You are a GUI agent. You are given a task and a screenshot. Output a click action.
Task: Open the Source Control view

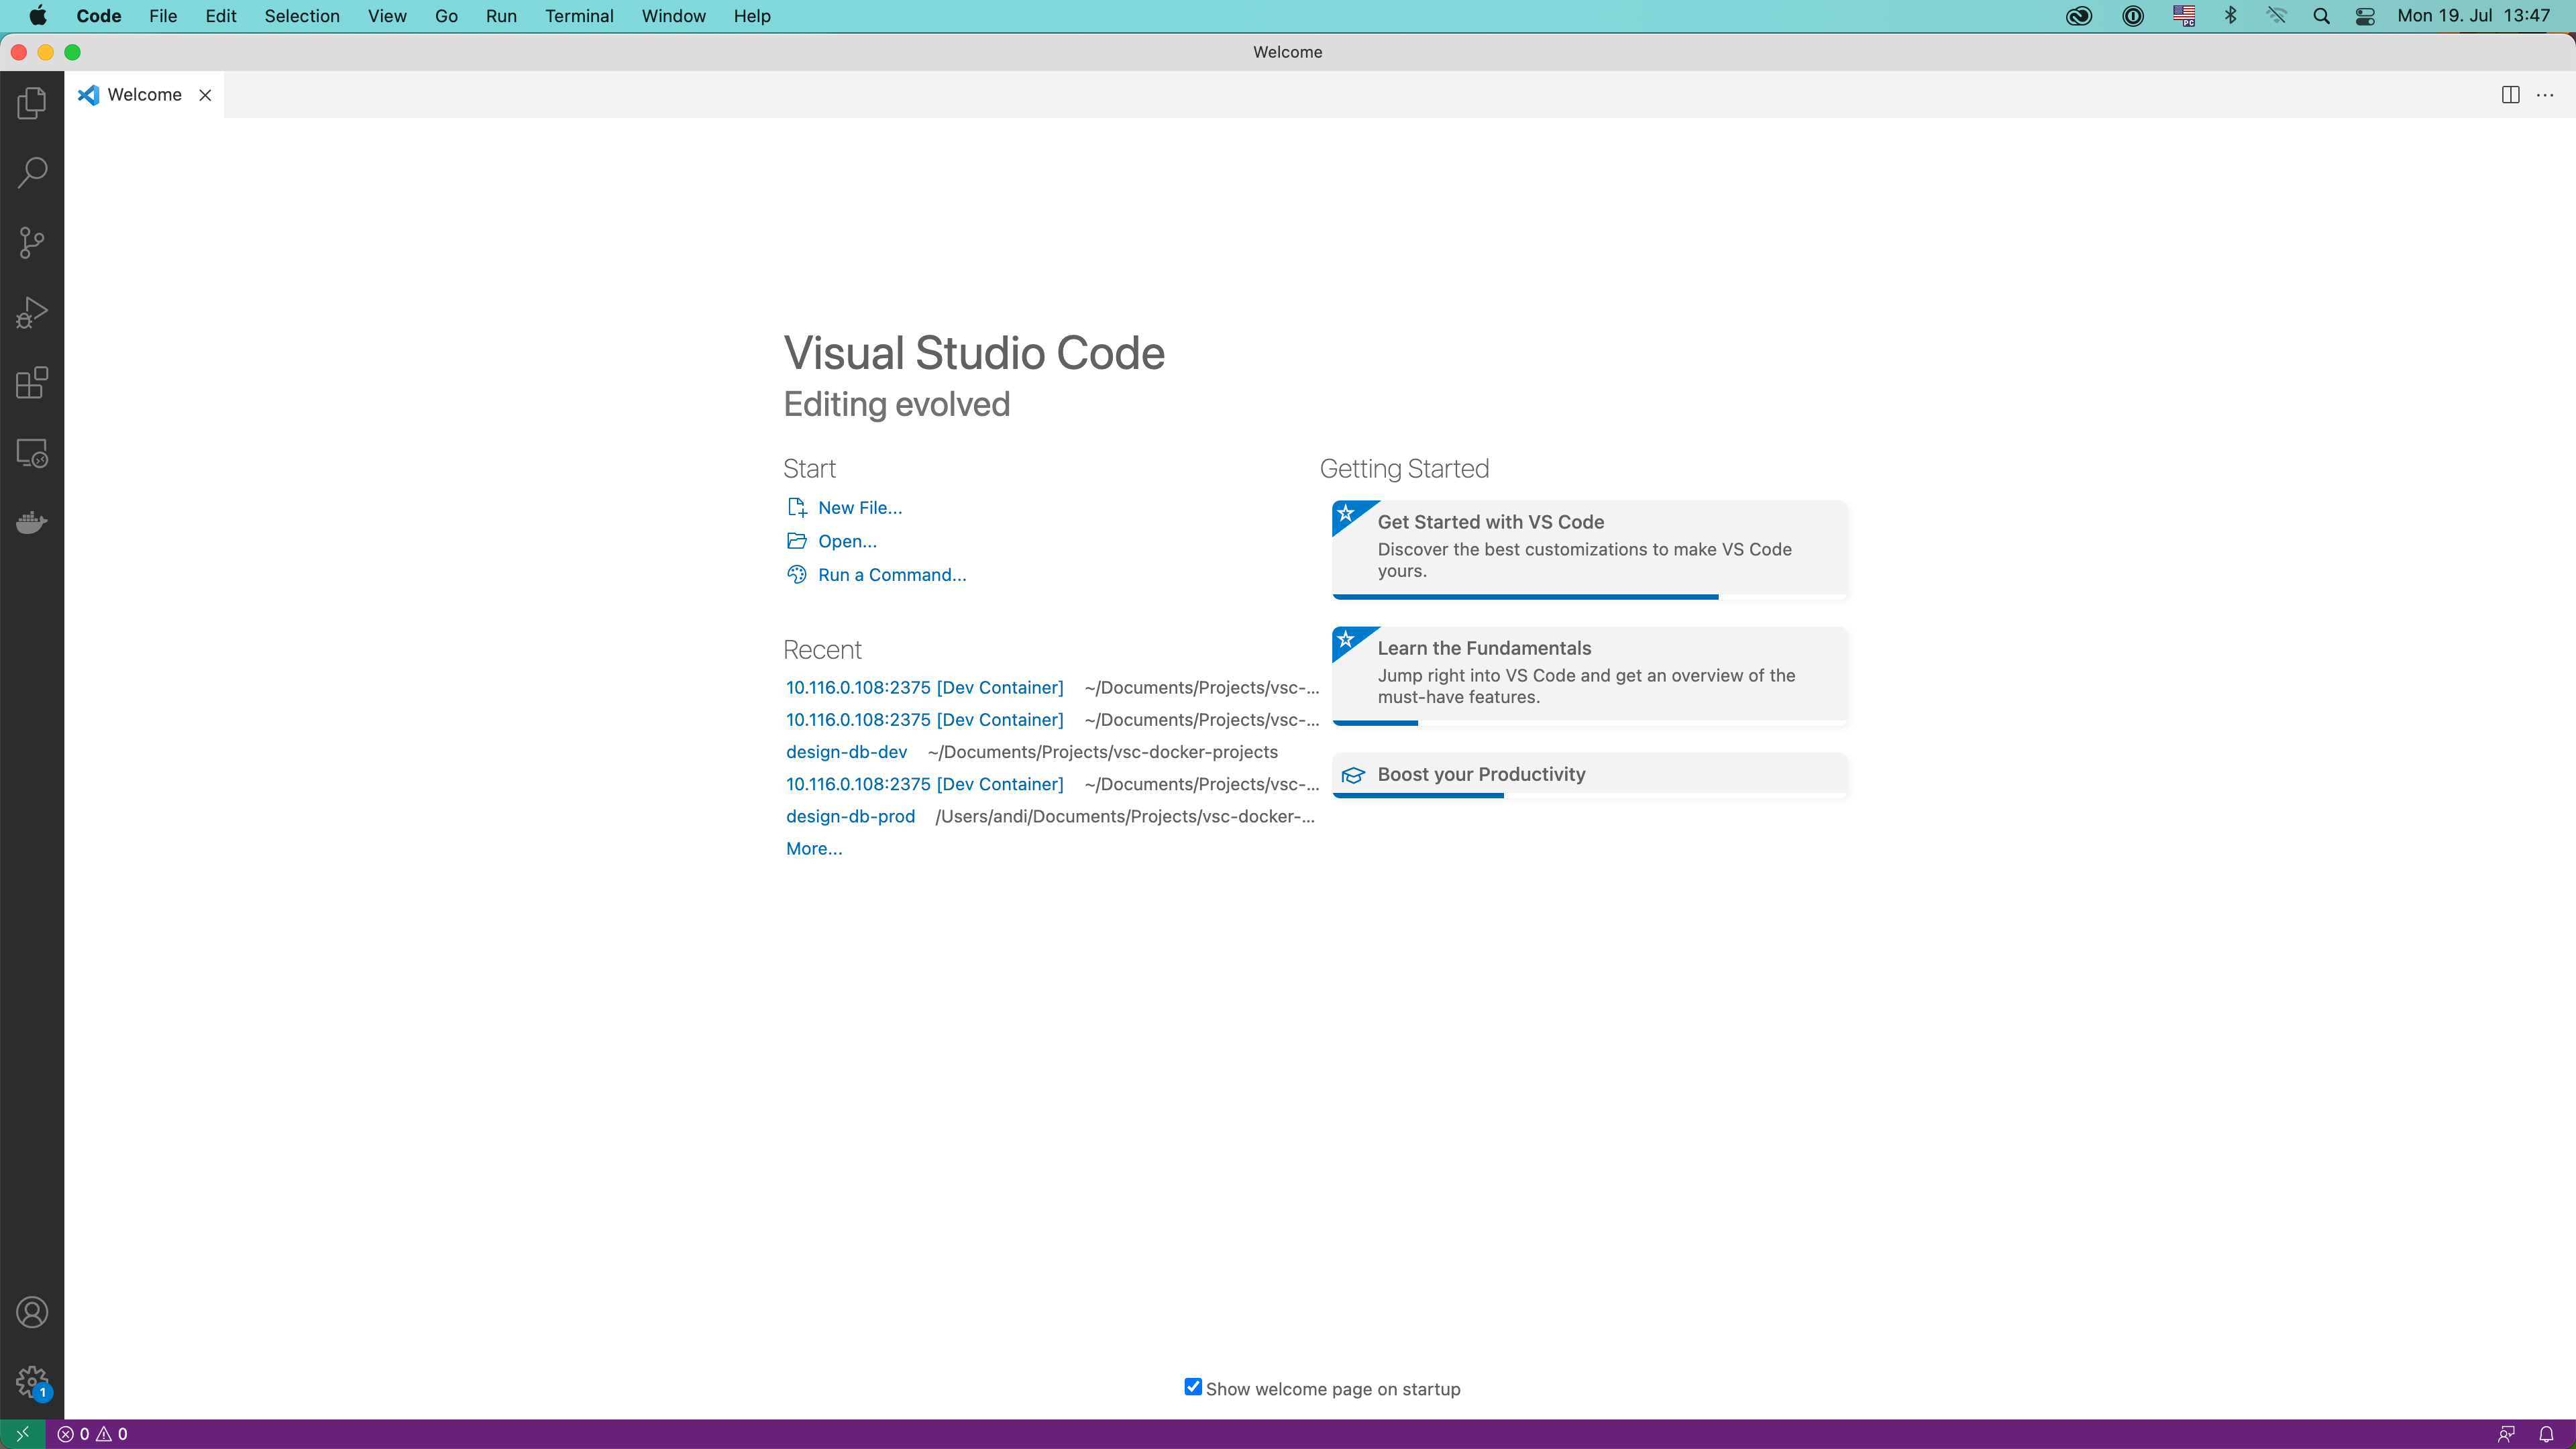click(x=31, y=242)
